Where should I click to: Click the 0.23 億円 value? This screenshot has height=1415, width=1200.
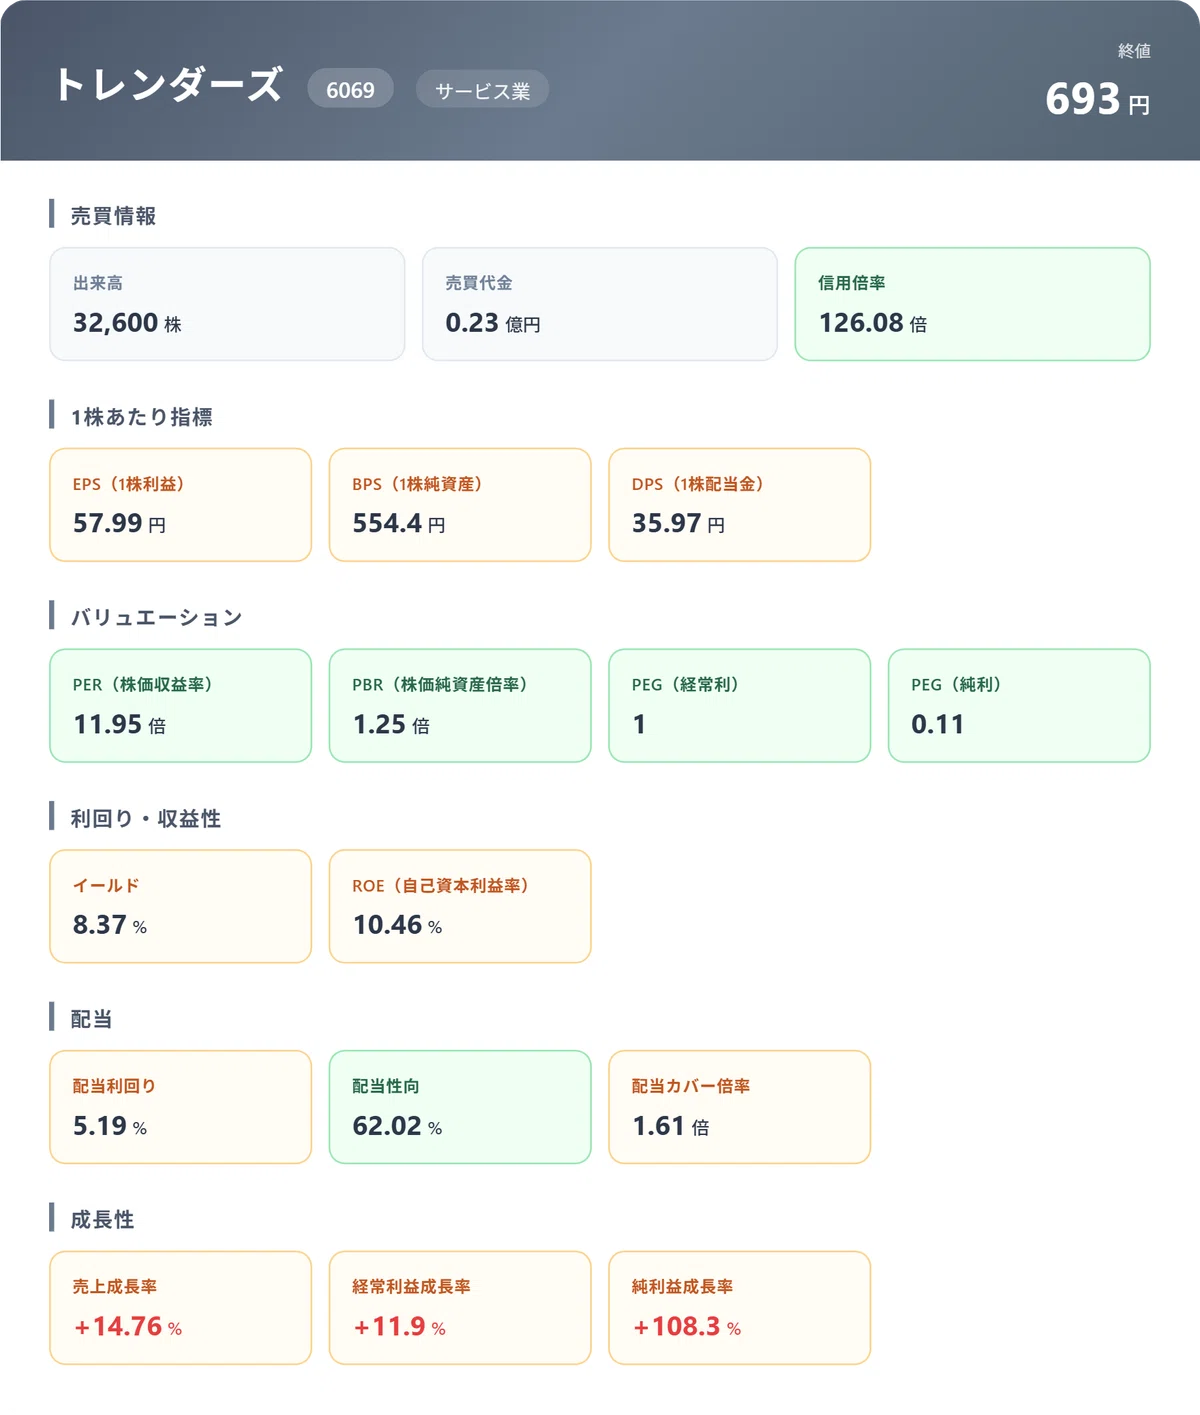[x=493, y=323]
